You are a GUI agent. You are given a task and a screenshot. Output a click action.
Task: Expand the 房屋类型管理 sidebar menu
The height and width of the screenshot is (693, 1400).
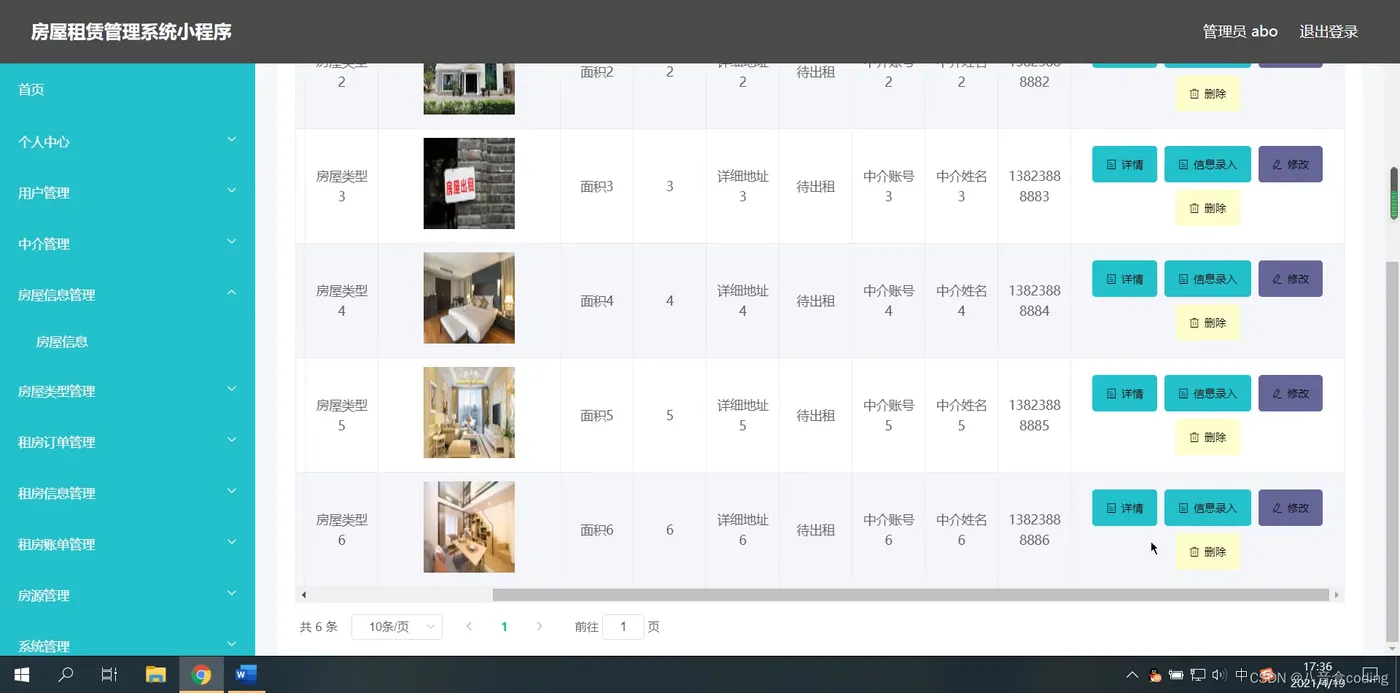127,390
